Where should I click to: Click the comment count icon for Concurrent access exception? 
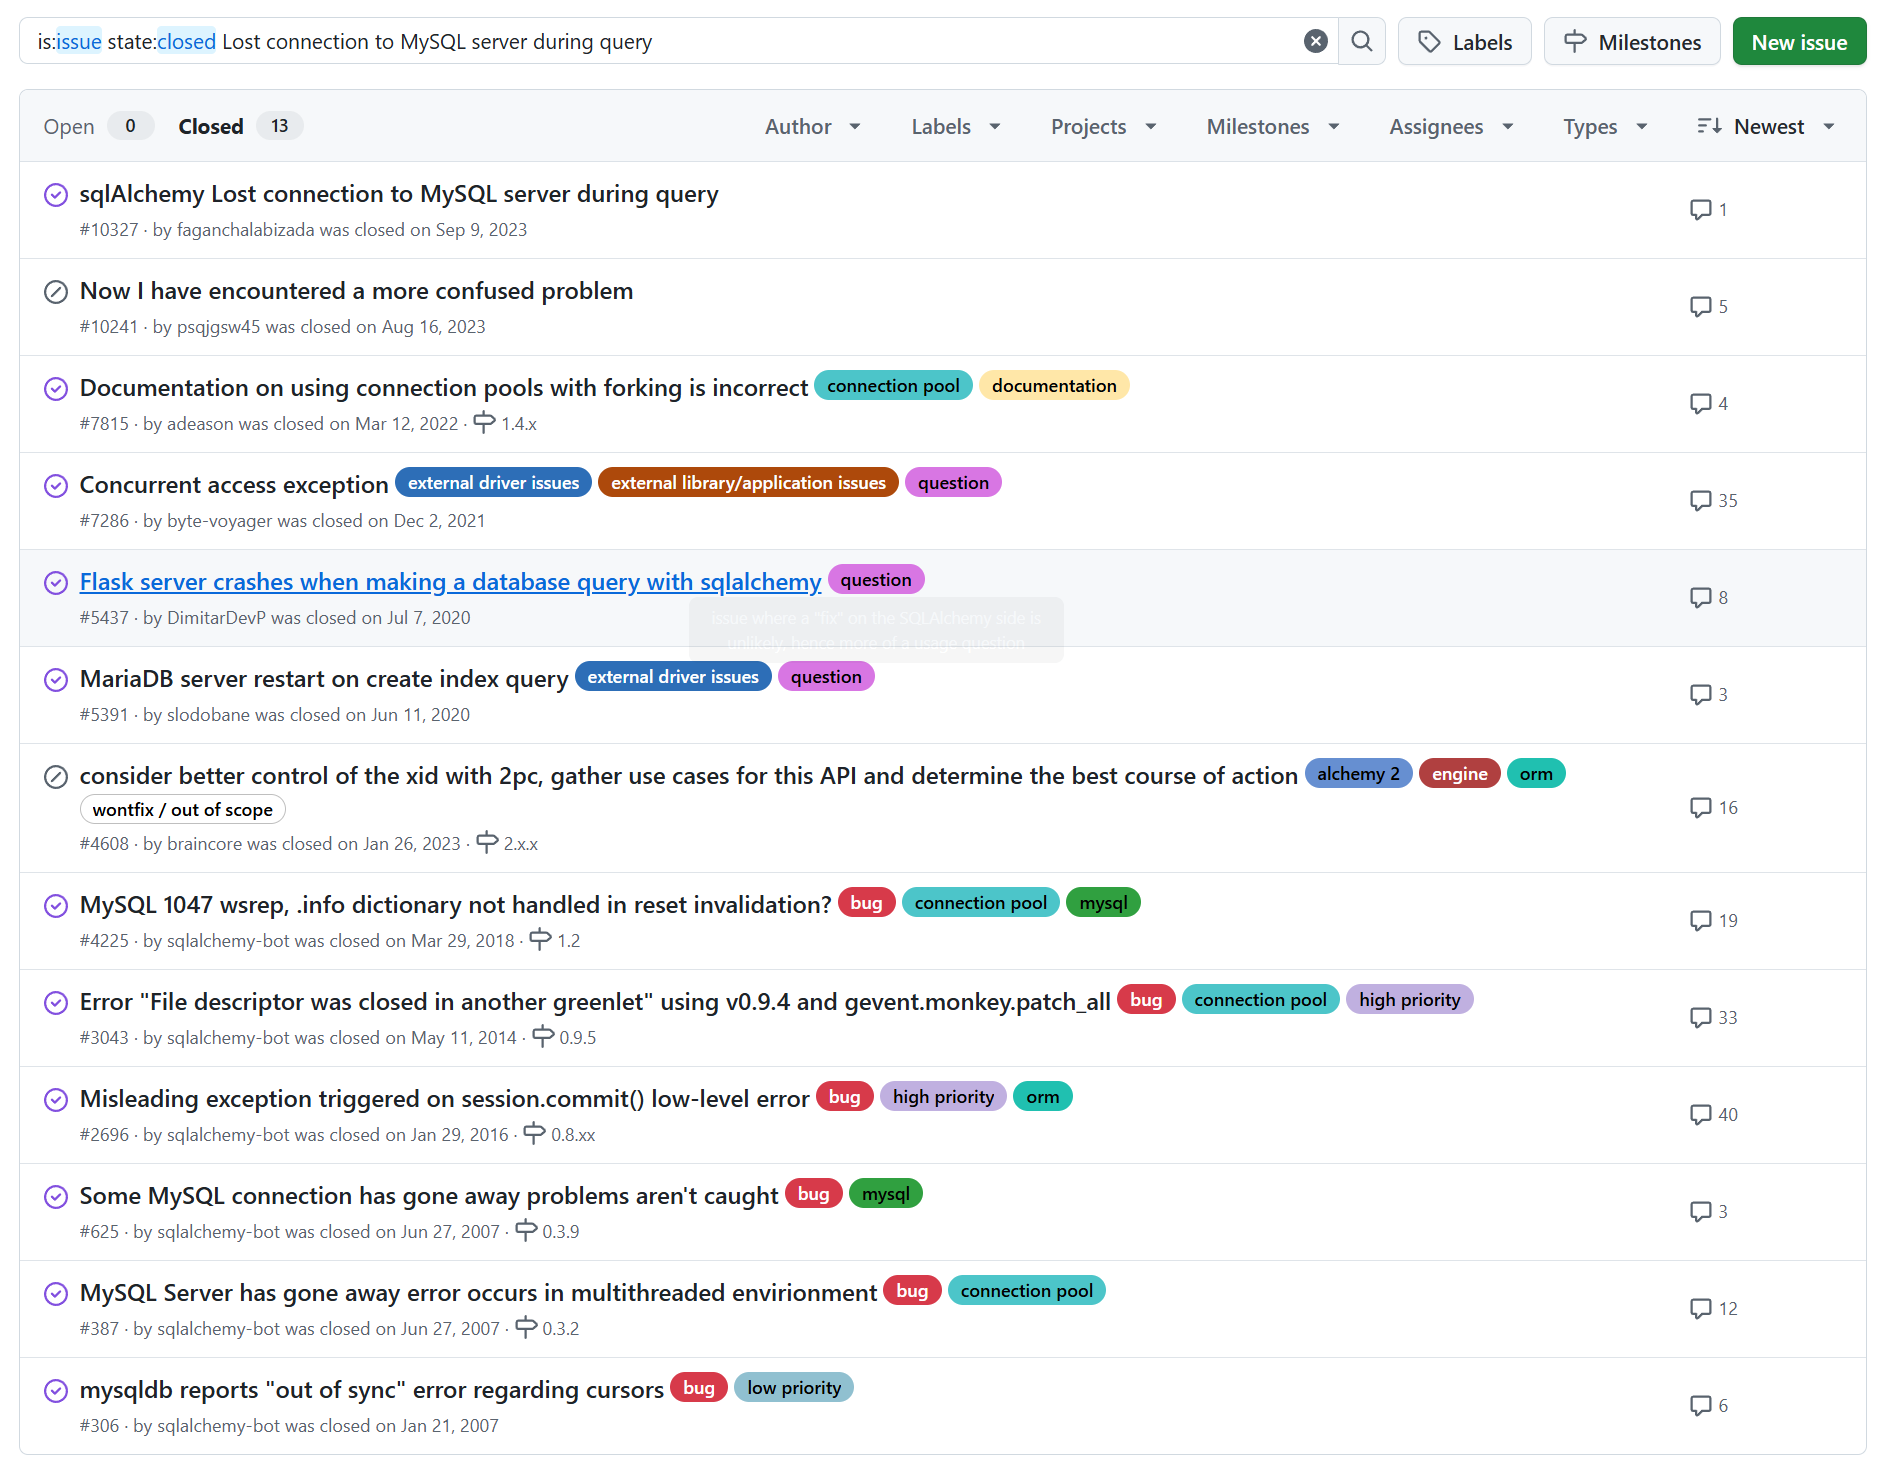click(x=1700, y=500)
